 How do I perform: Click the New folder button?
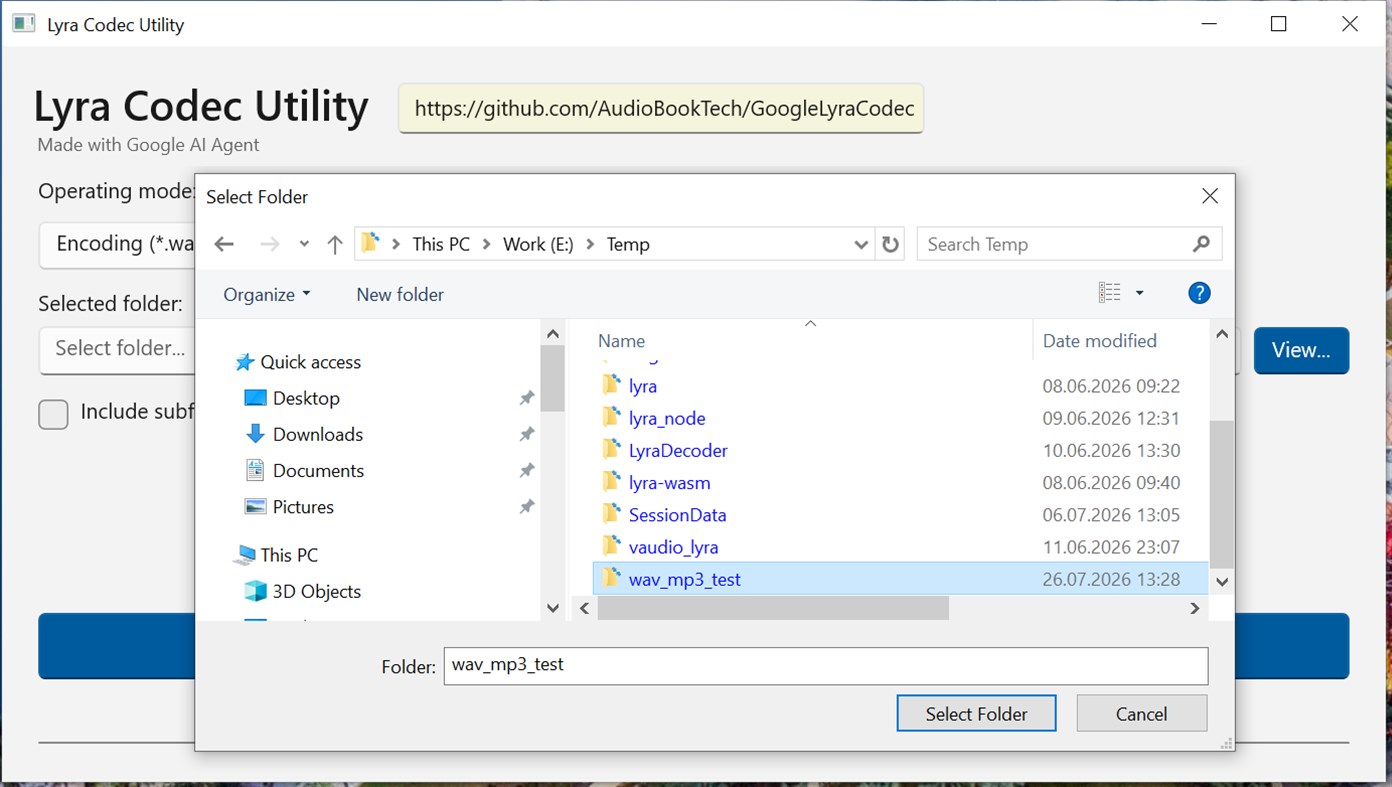pos(400,294)
